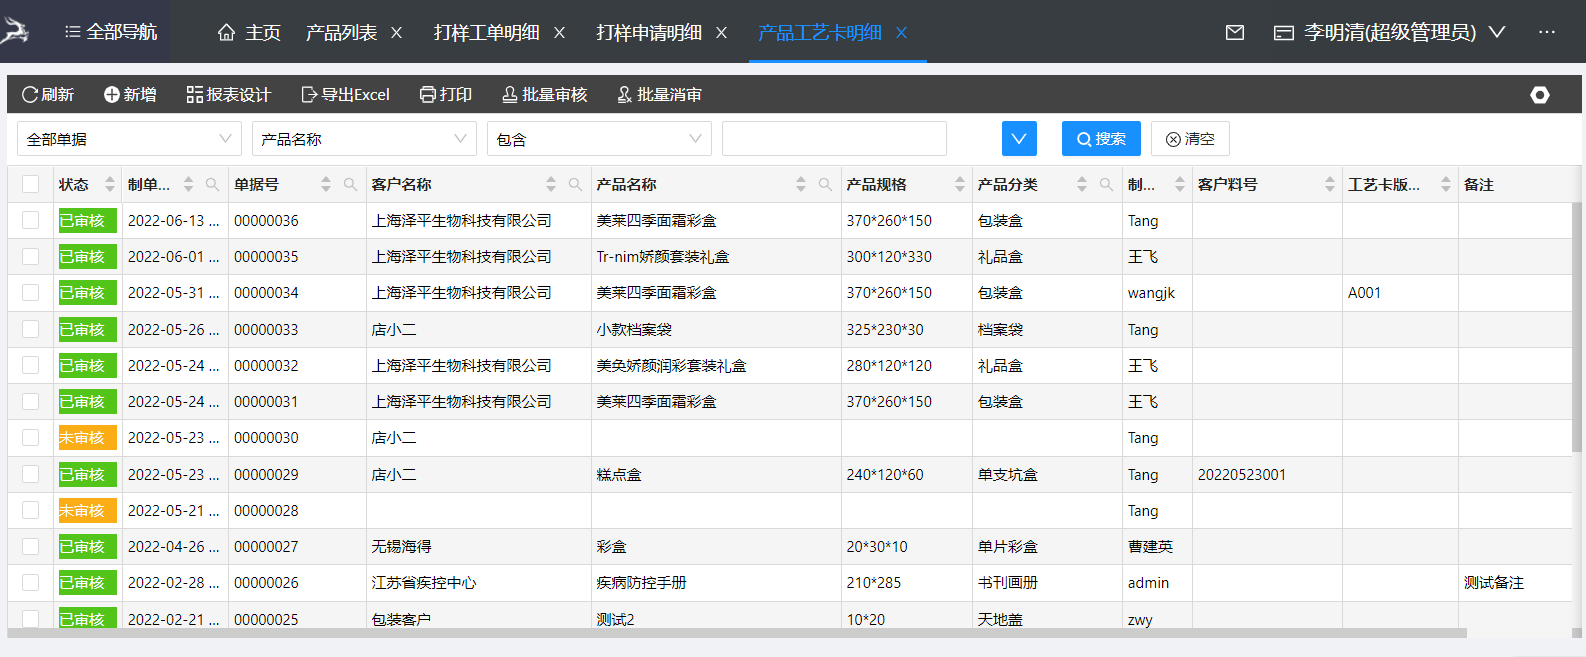Open the 全部单据 dropdown filter

(x=129, y=139)
